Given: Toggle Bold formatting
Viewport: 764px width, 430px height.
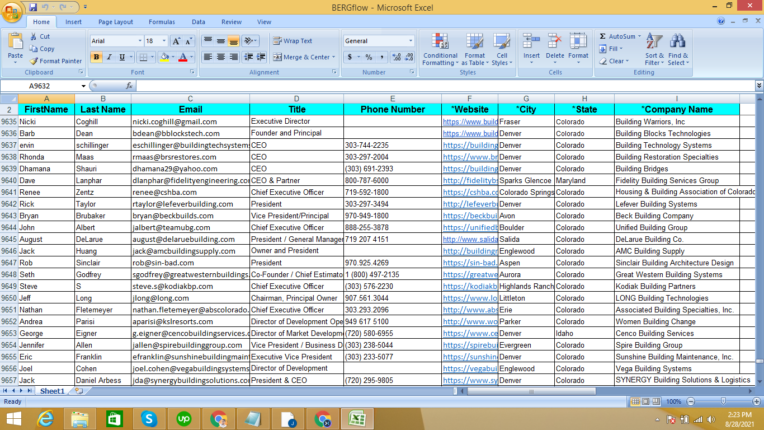Looking at the screenshot, I should coord(96,57).
